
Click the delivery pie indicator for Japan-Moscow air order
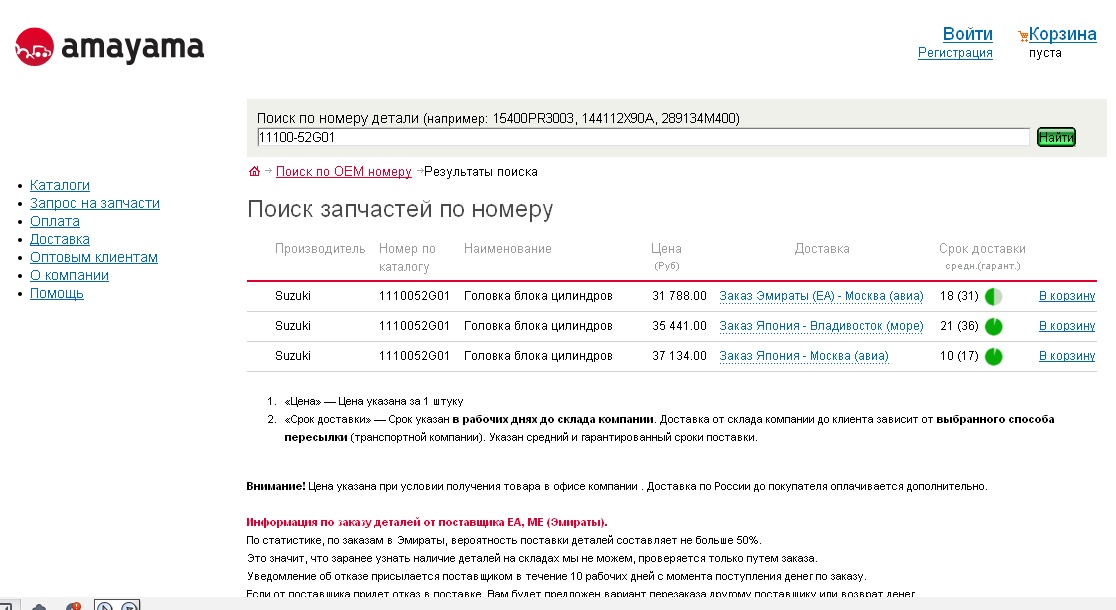(993, 357)
